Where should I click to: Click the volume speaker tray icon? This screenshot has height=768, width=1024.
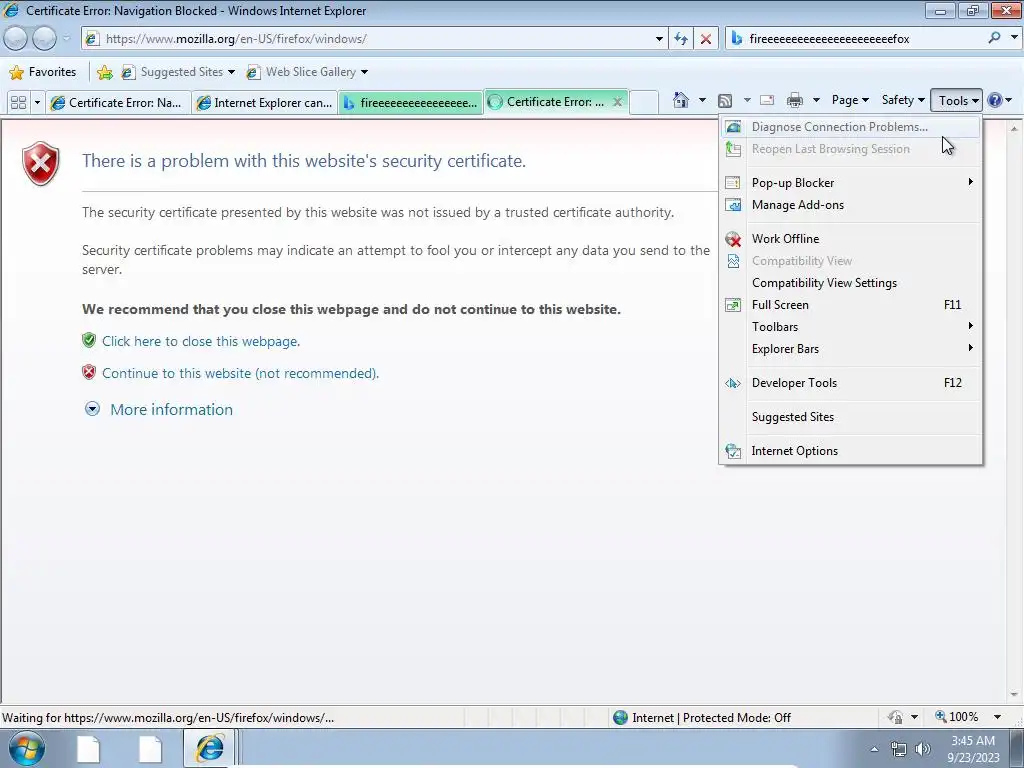pyautogui.click(x=923, y=749)
